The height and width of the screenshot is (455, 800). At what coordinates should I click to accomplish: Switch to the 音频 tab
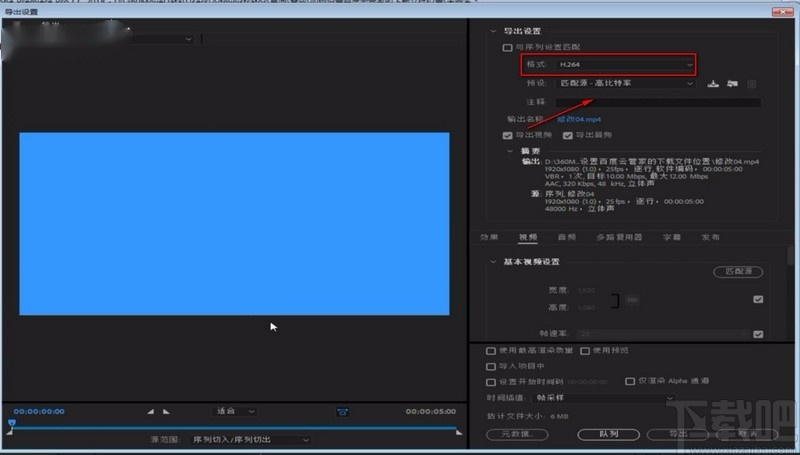pos(566,237)
